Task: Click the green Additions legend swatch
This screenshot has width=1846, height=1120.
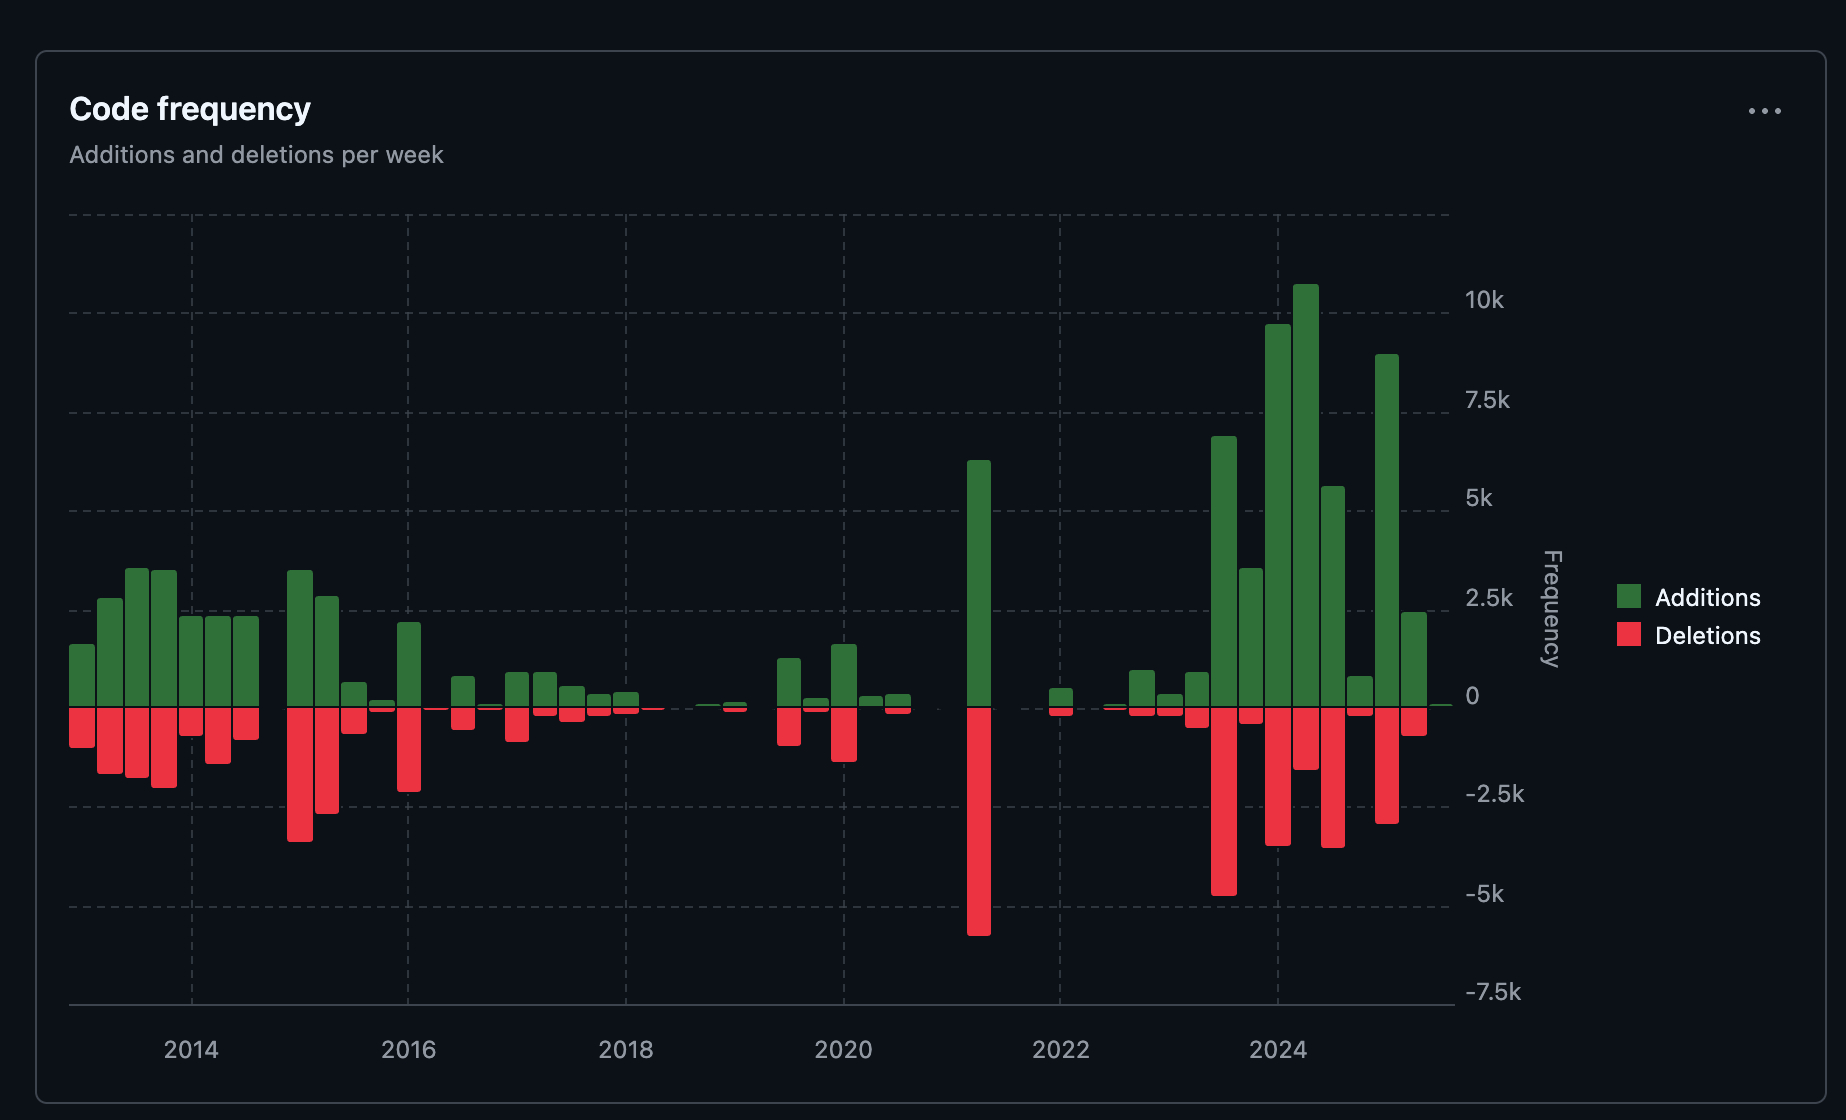Action: (x=1629, y=597)
